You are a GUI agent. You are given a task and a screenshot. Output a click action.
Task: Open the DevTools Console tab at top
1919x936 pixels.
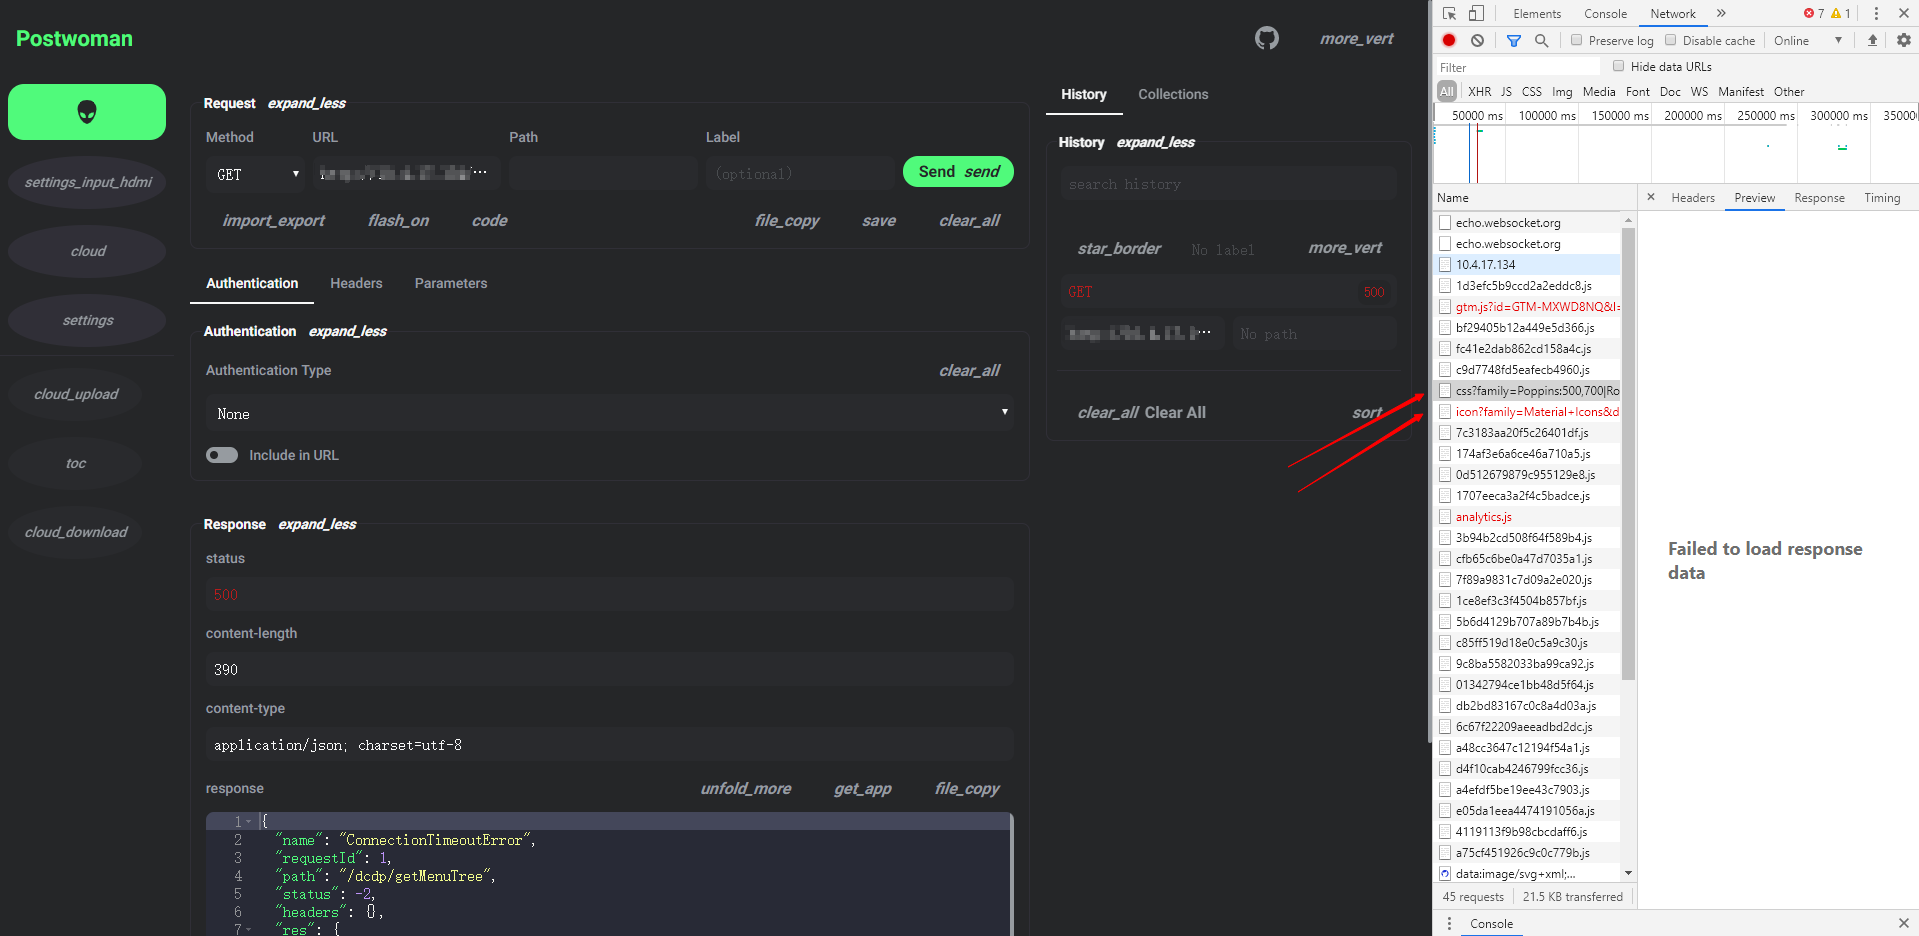[x=1605, y=13]
